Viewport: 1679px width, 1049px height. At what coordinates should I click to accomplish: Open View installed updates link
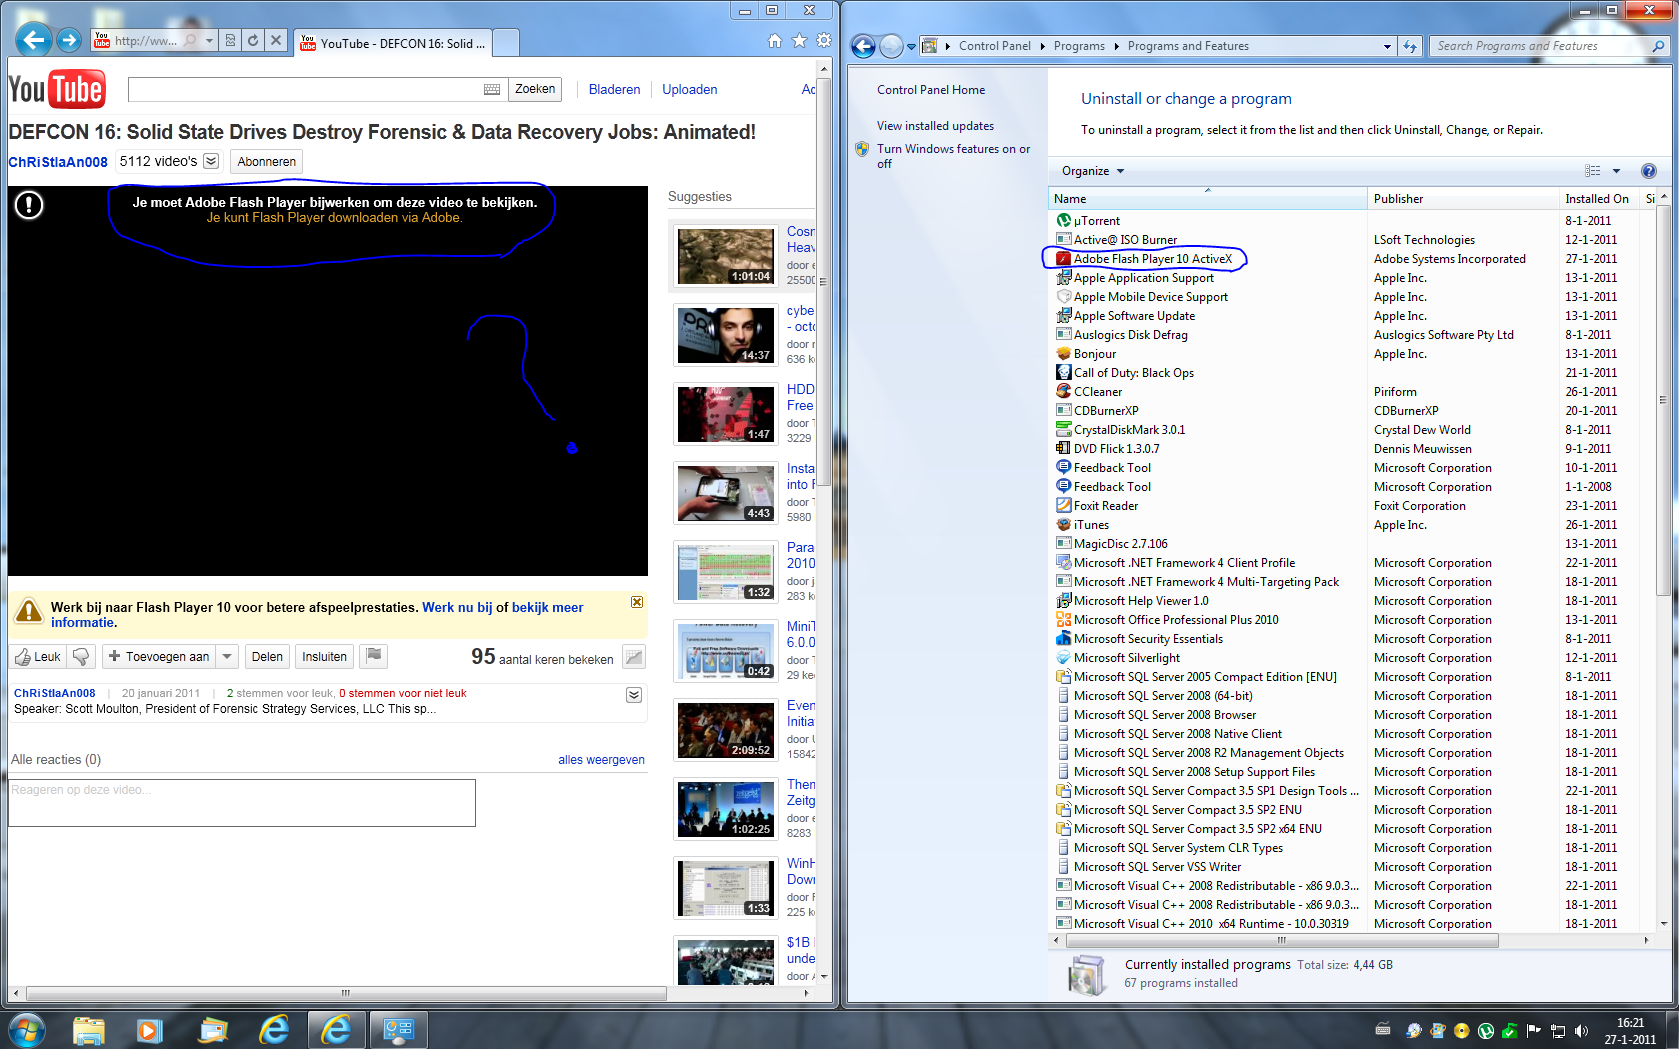coord(935,126)
